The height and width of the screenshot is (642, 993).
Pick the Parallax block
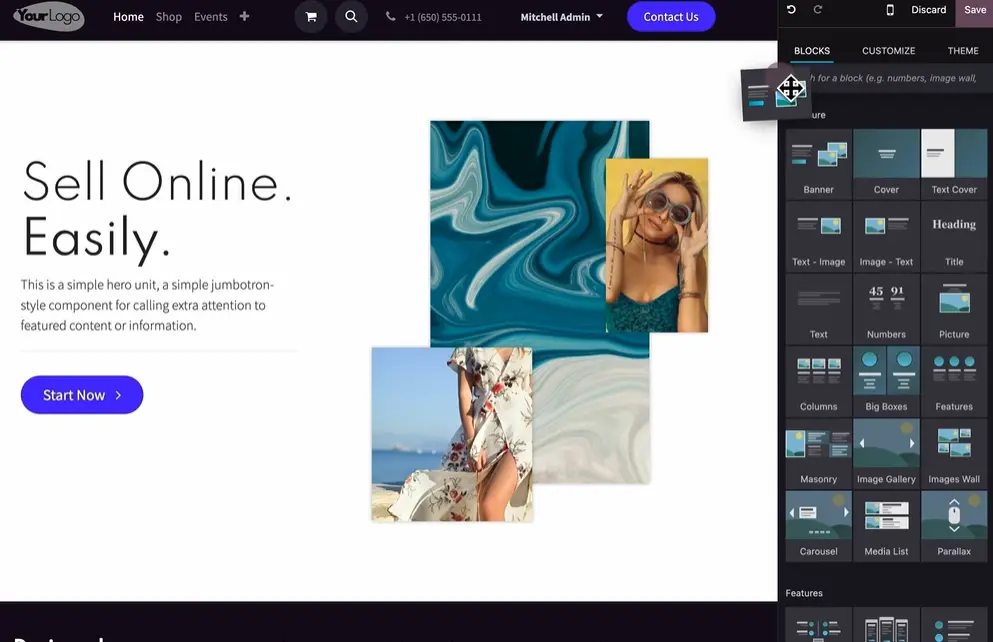click(954, 523)
